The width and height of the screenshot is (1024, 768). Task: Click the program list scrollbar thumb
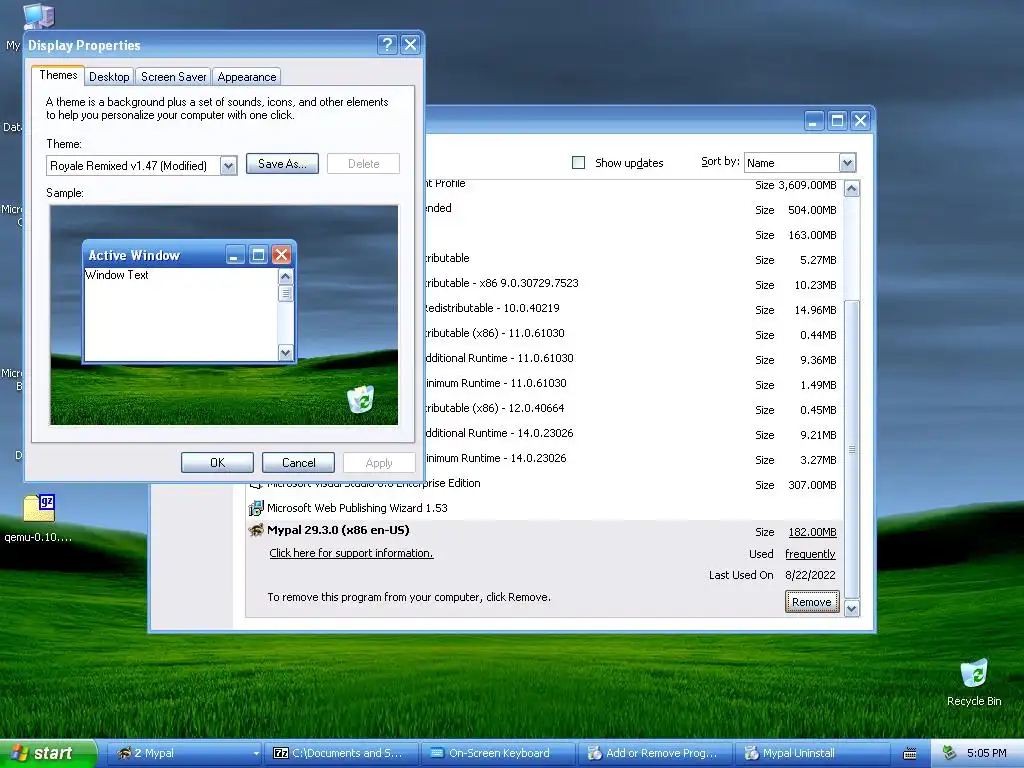(x=852, y=449)
